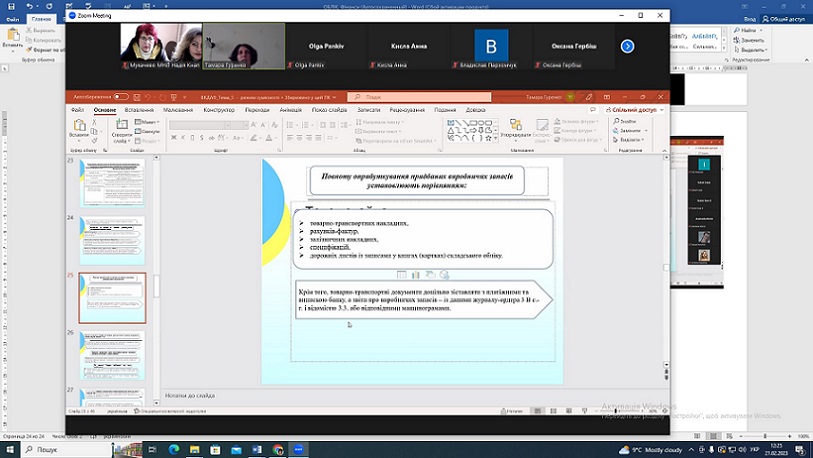Screen dimensions: 813x458
Task: Collapse the PowerPoint ribbon chevron
Action: (x=664, y=150)
